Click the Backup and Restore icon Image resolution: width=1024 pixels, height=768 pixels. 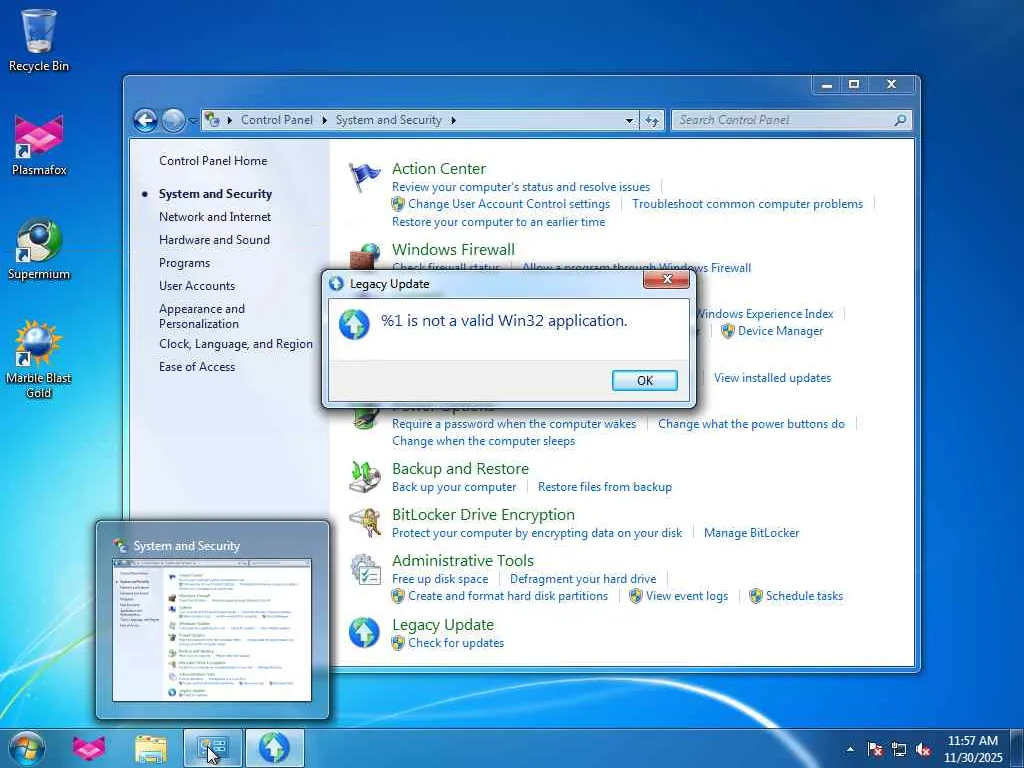364,477
